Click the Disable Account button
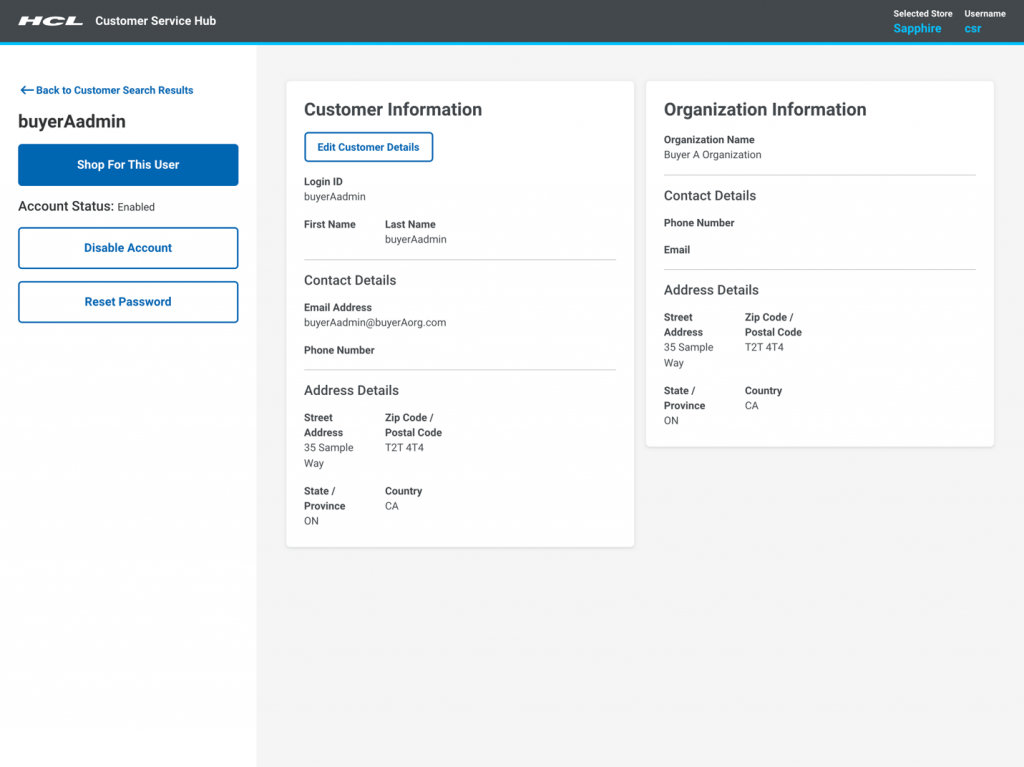This screenshot has width=1024, height=767. [x=127, y=247]
